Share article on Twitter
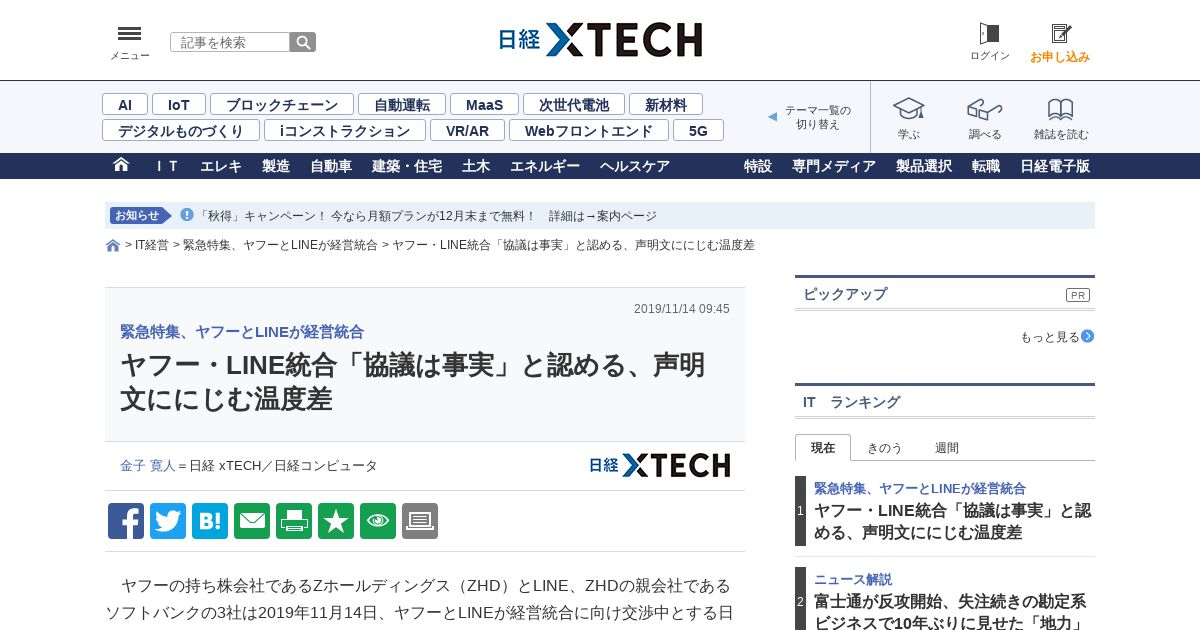 (x=168, y=521)
